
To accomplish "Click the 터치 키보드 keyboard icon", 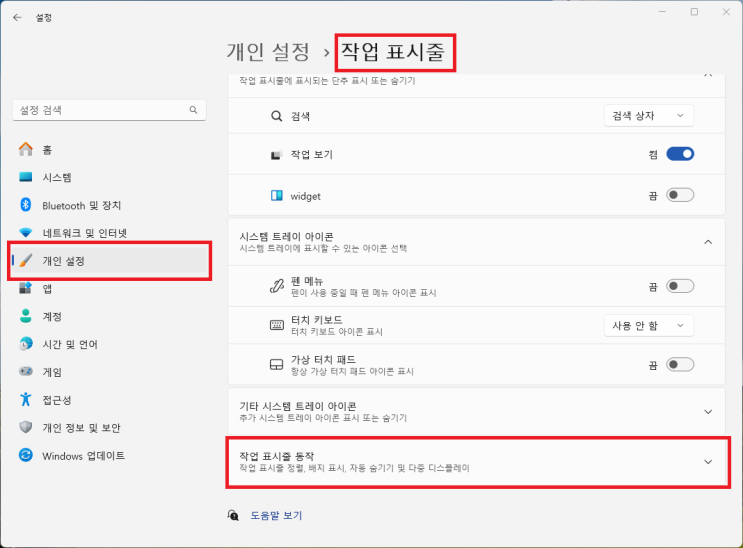I will pyautogui.click(x=277, y=325).
